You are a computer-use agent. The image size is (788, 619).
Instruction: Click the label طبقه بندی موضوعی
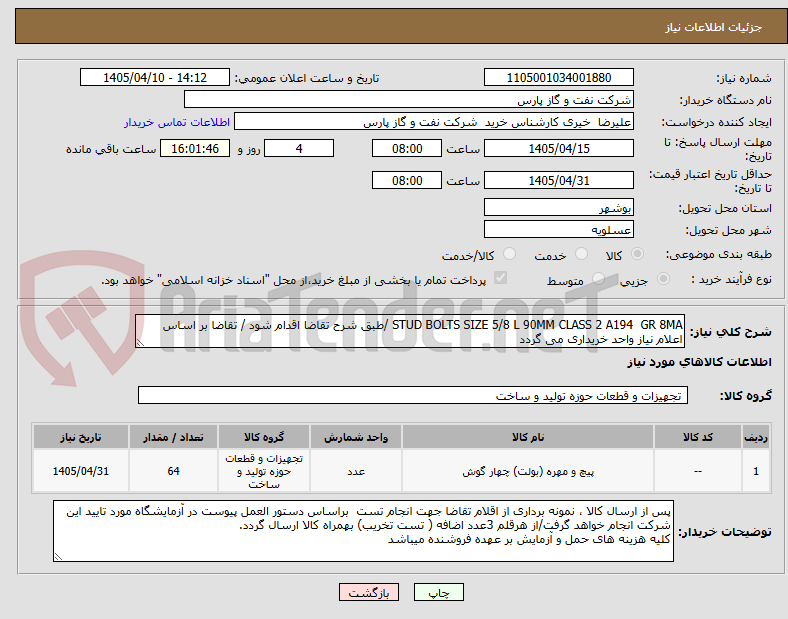pyautogui.click(x=719, y=254)
